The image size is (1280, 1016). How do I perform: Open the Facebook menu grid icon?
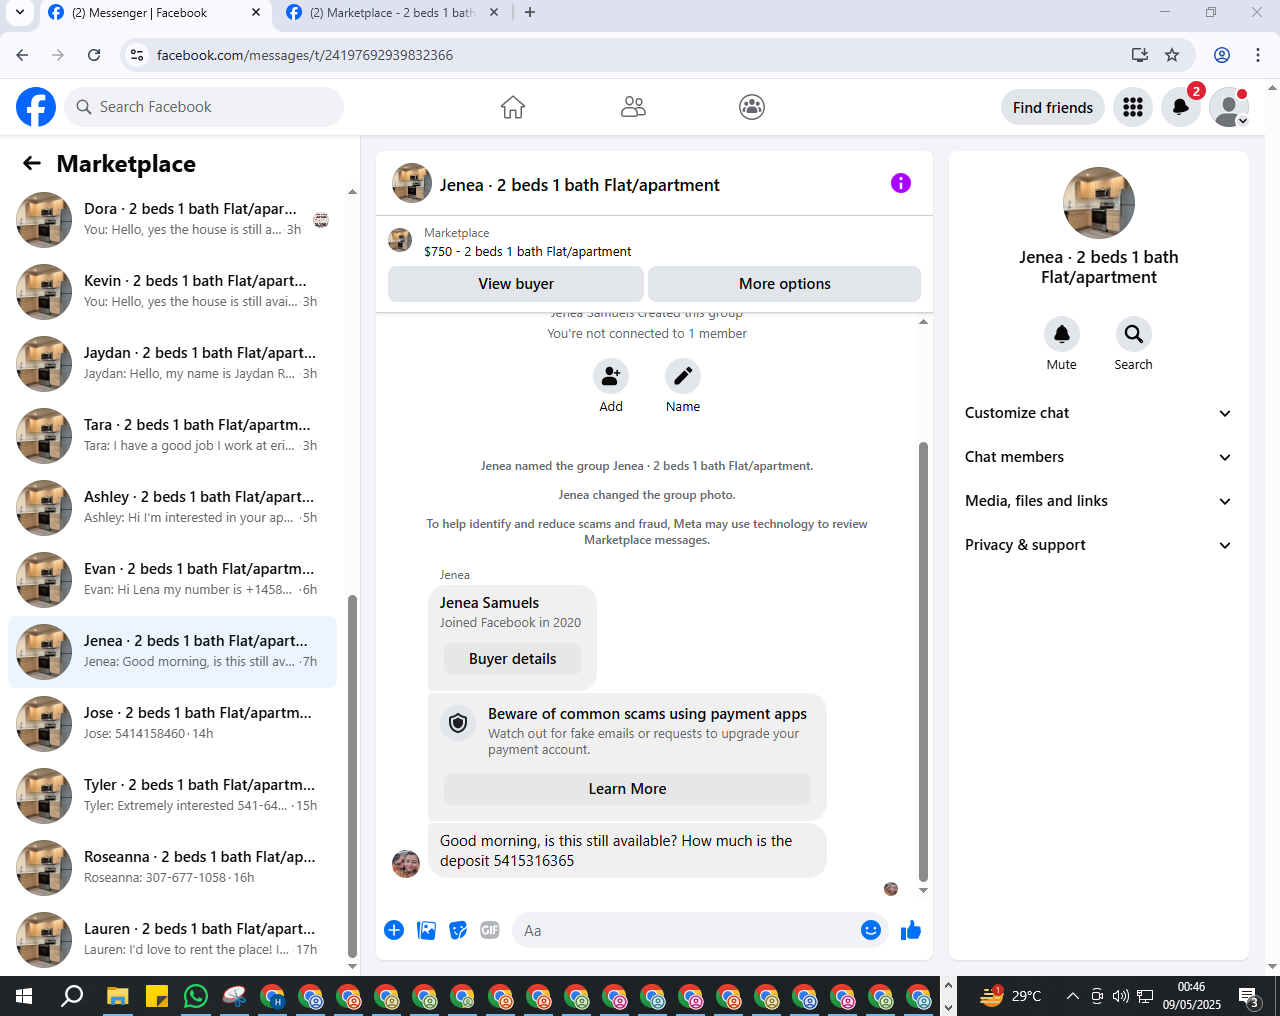(1133, 107)
